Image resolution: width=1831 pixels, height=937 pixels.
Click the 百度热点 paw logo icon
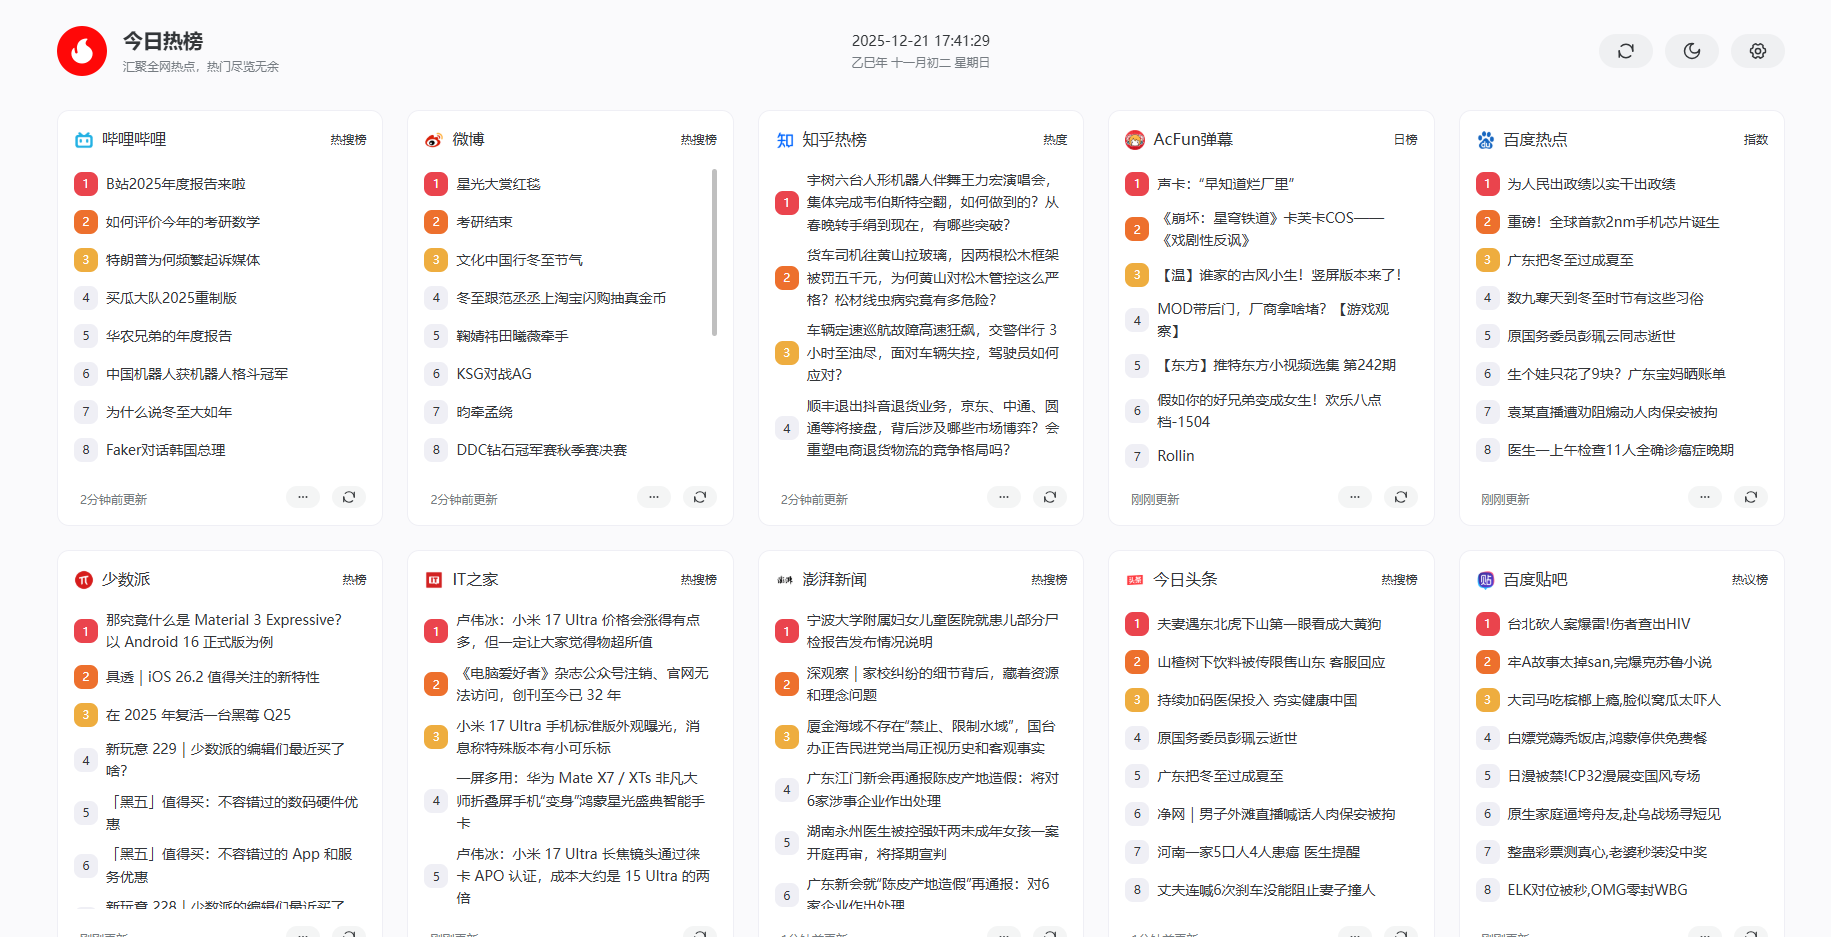point(1486,140)
